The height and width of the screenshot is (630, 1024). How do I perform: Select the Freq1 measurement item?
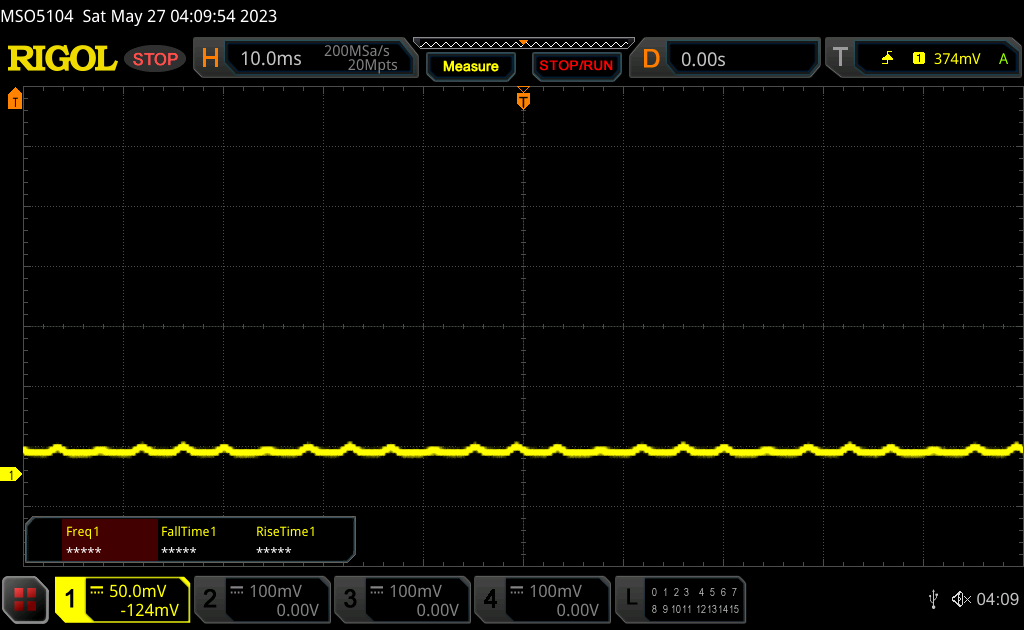pyautogui.click(x=109, y=541)
